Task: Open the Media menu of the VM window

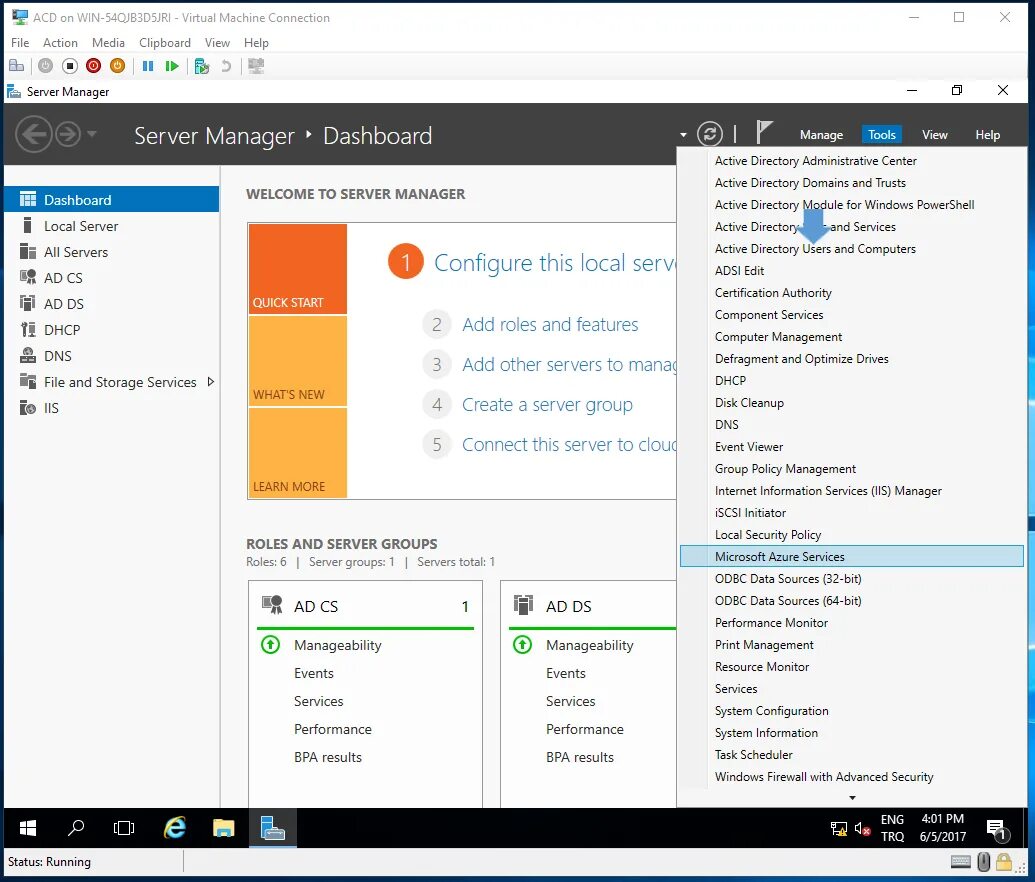Action: pos(110,43)
